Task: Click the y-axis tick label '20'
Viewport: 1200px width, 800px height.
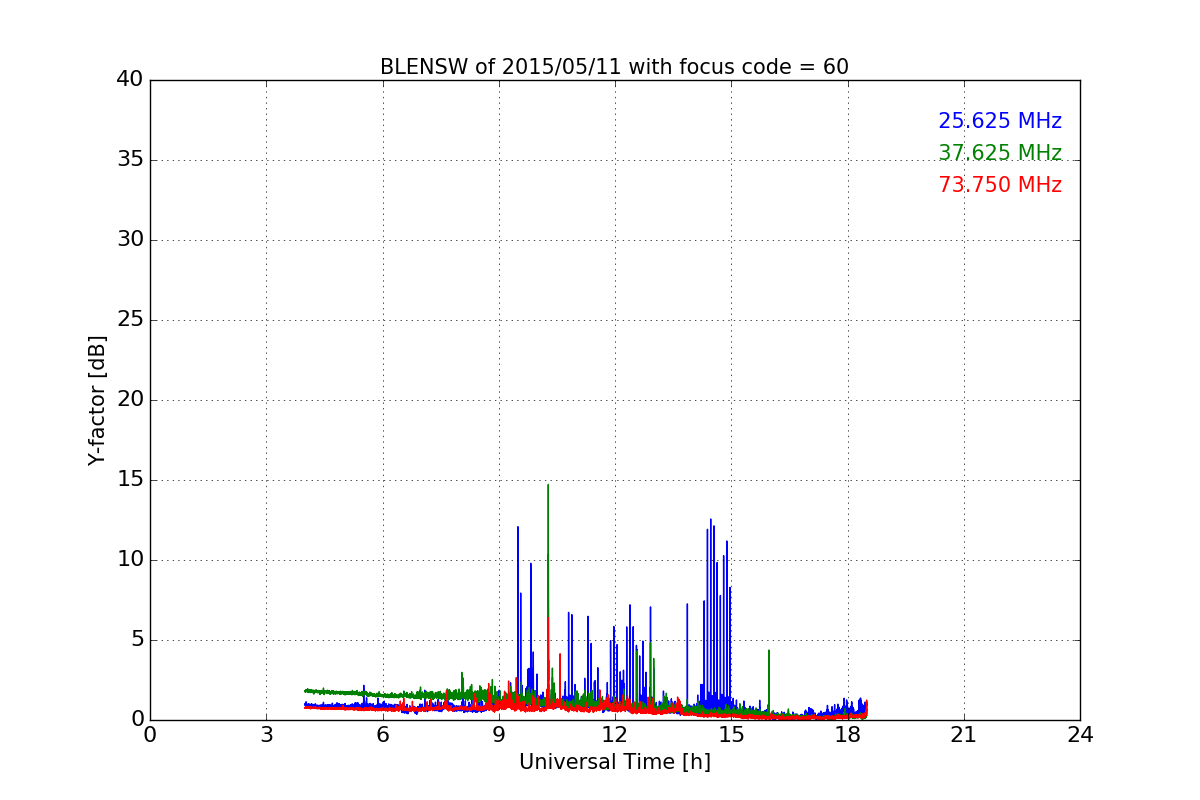Action: click(130, 400)
